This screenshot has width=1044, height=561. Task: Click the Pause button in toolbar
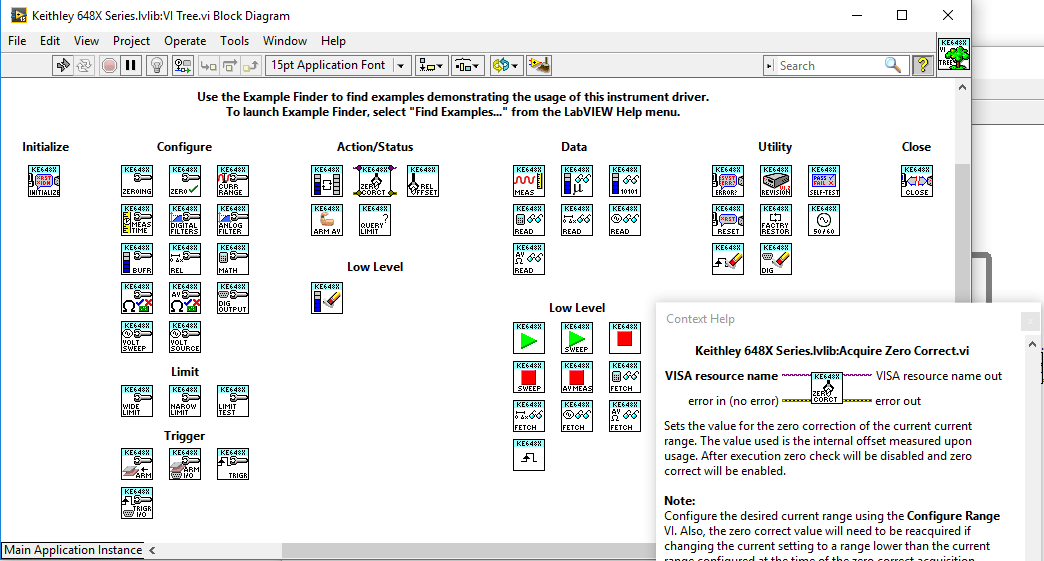[x=130, y=65]
